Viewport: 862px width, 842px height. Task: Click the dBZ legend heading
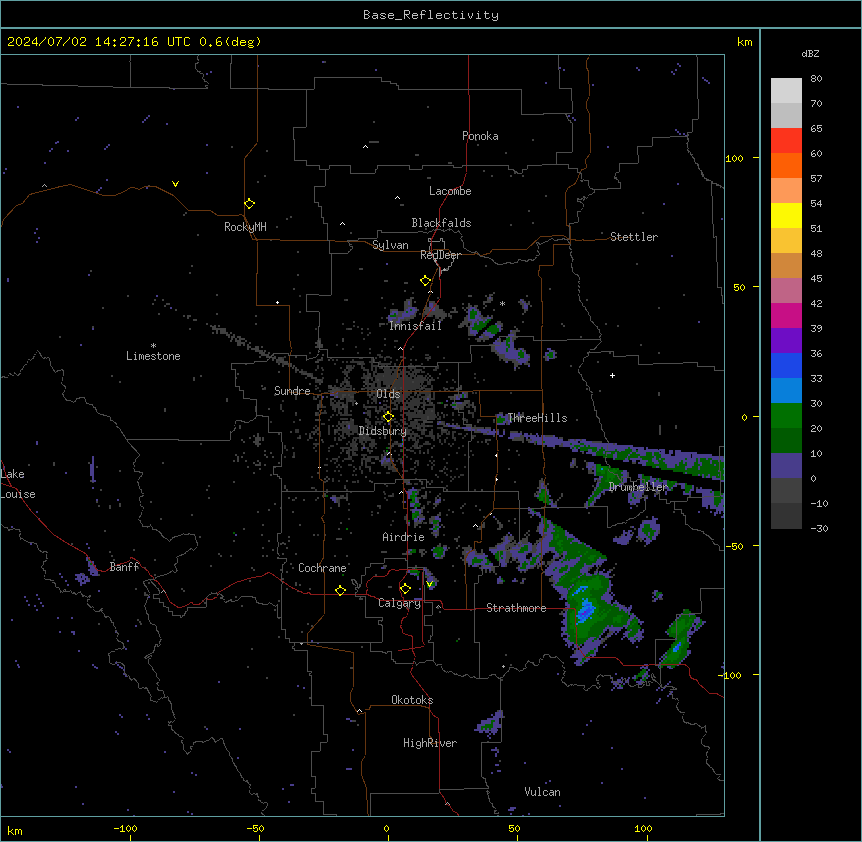tap(810, 53)
